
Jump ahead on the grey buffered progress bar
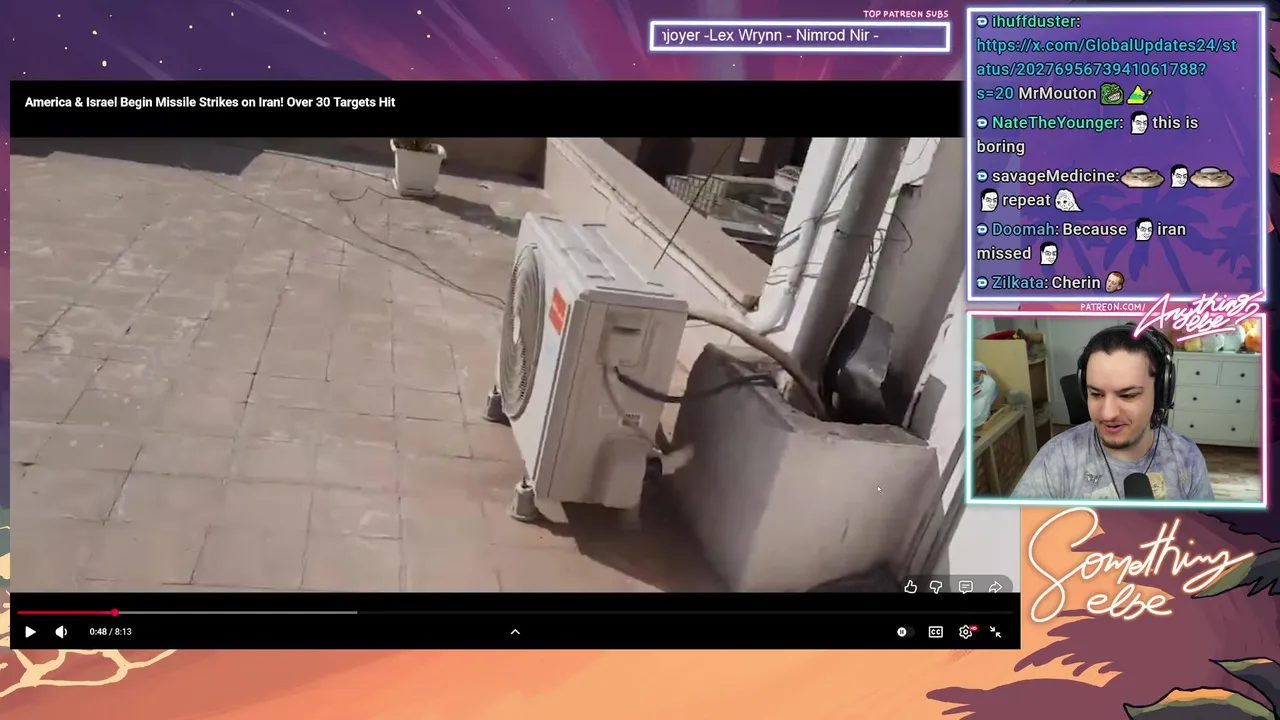click(x=237, y=612)
